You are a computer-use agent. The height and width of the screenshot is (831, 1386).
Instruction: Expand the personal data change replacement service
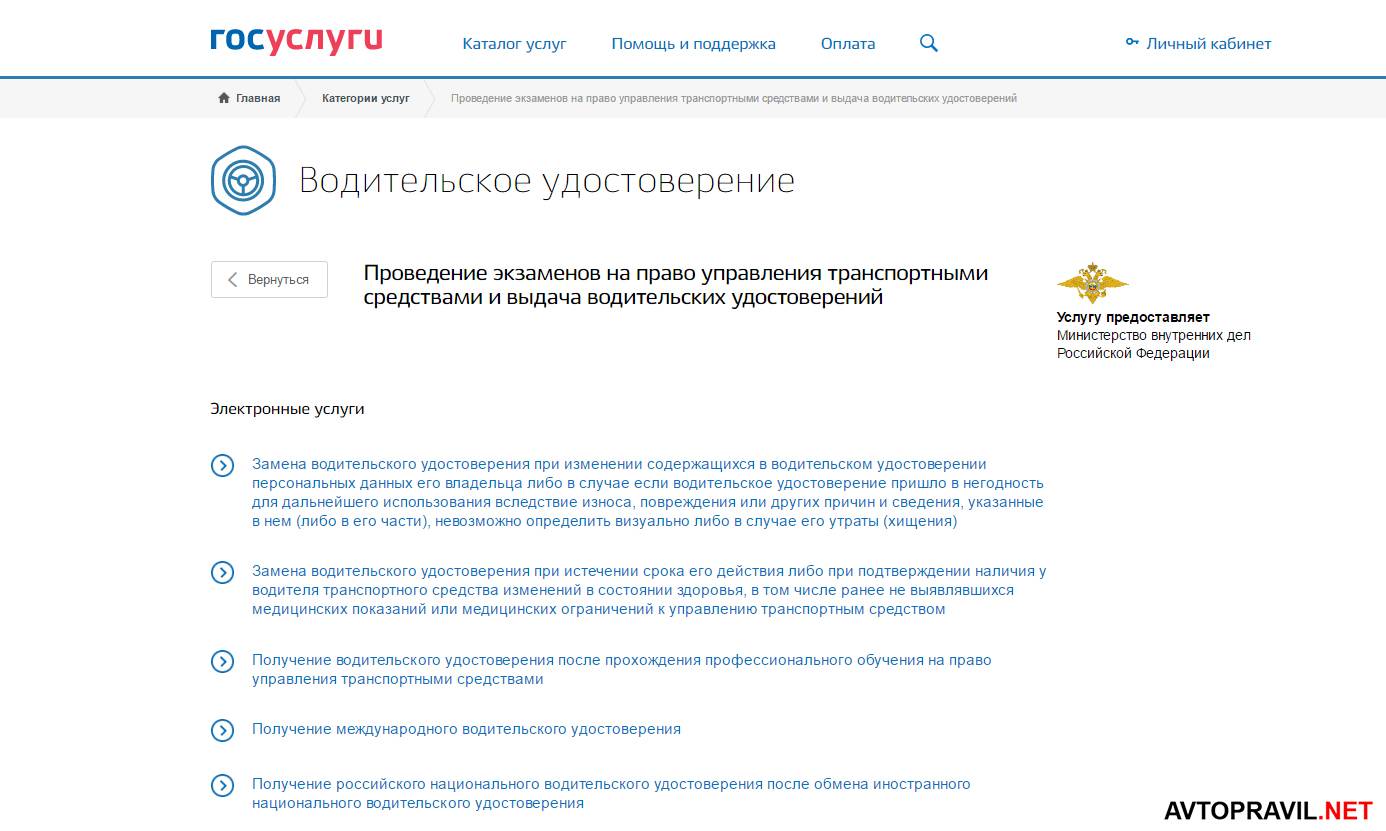tap(222, 465)
